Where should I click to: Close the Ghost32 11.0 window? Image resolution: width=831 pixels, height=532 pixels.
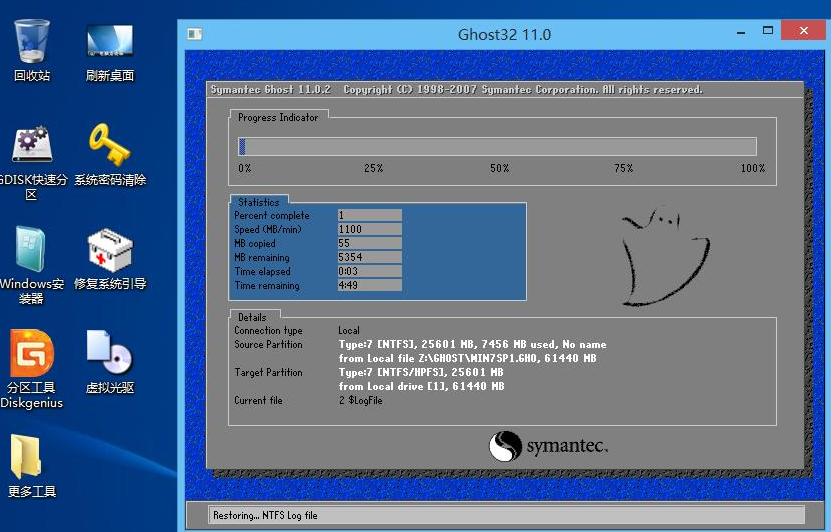click(x=803, y=31)
